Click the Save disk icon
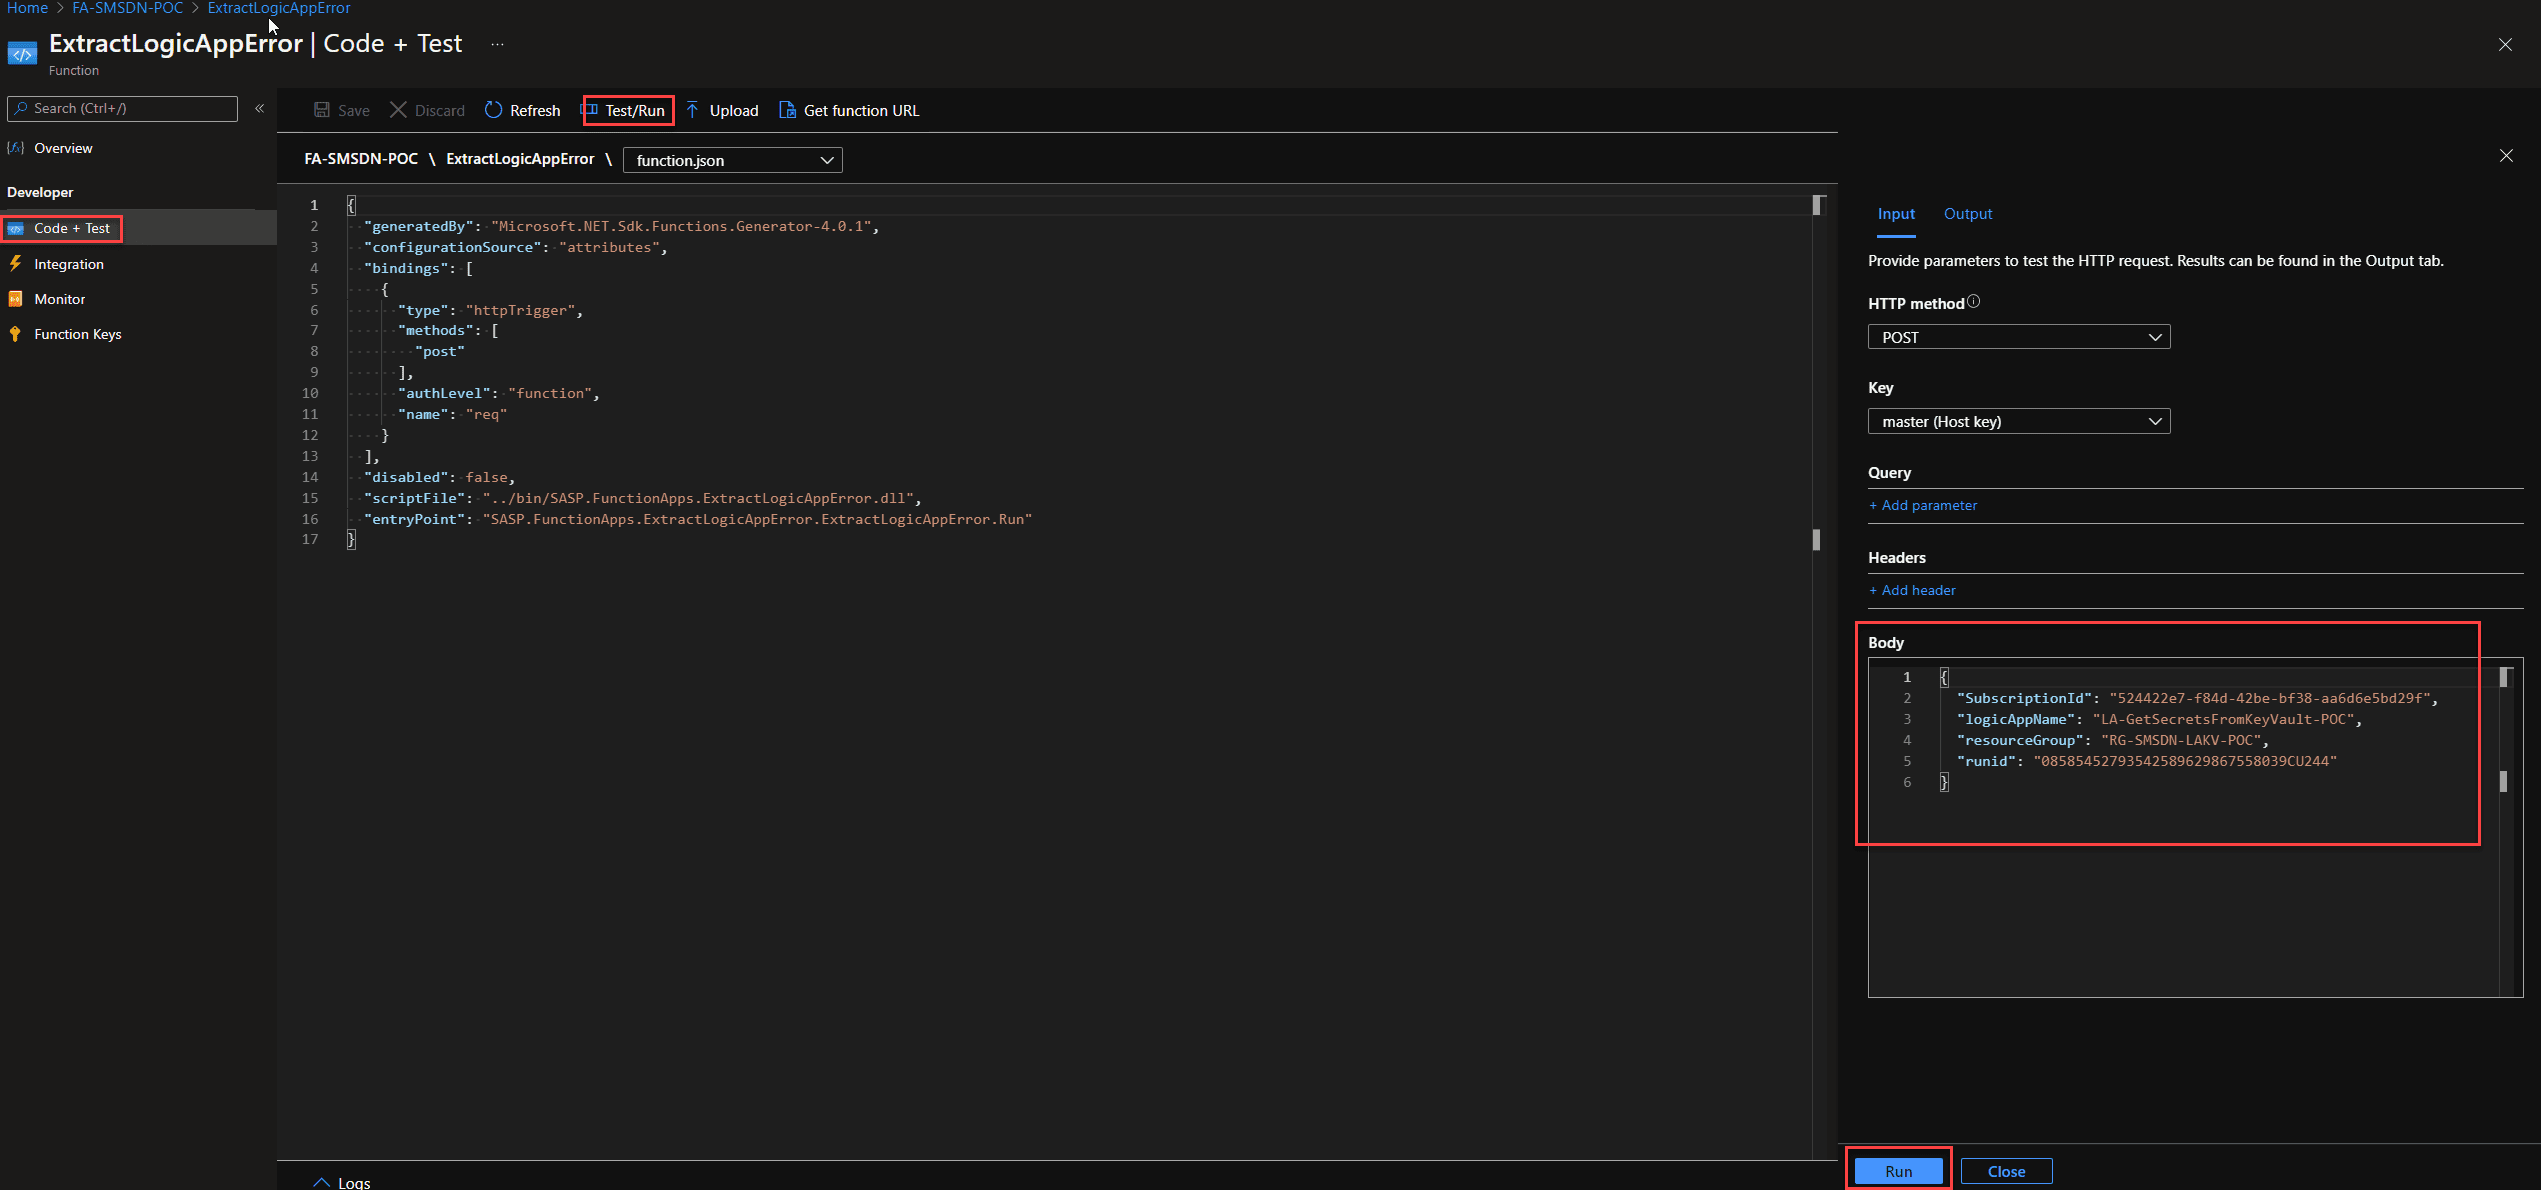2541x1190 pixels. [x=322, y=110]
